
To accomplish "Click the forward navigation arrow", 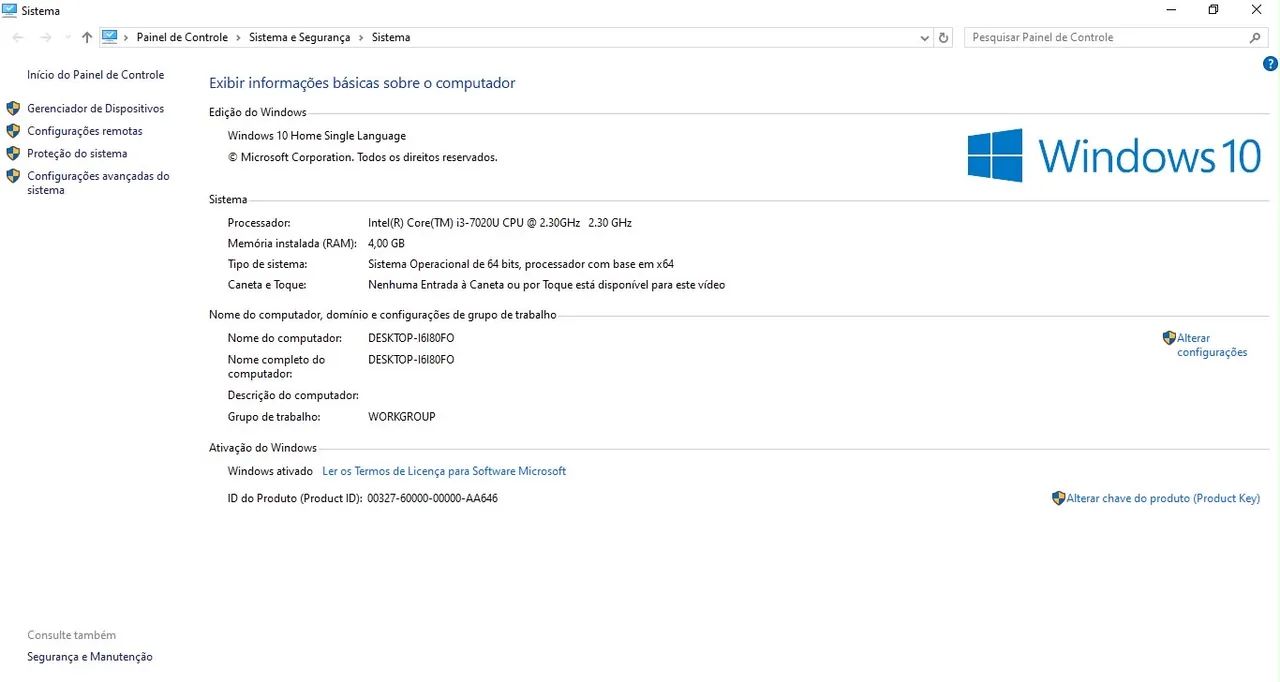I will (45, 37).
